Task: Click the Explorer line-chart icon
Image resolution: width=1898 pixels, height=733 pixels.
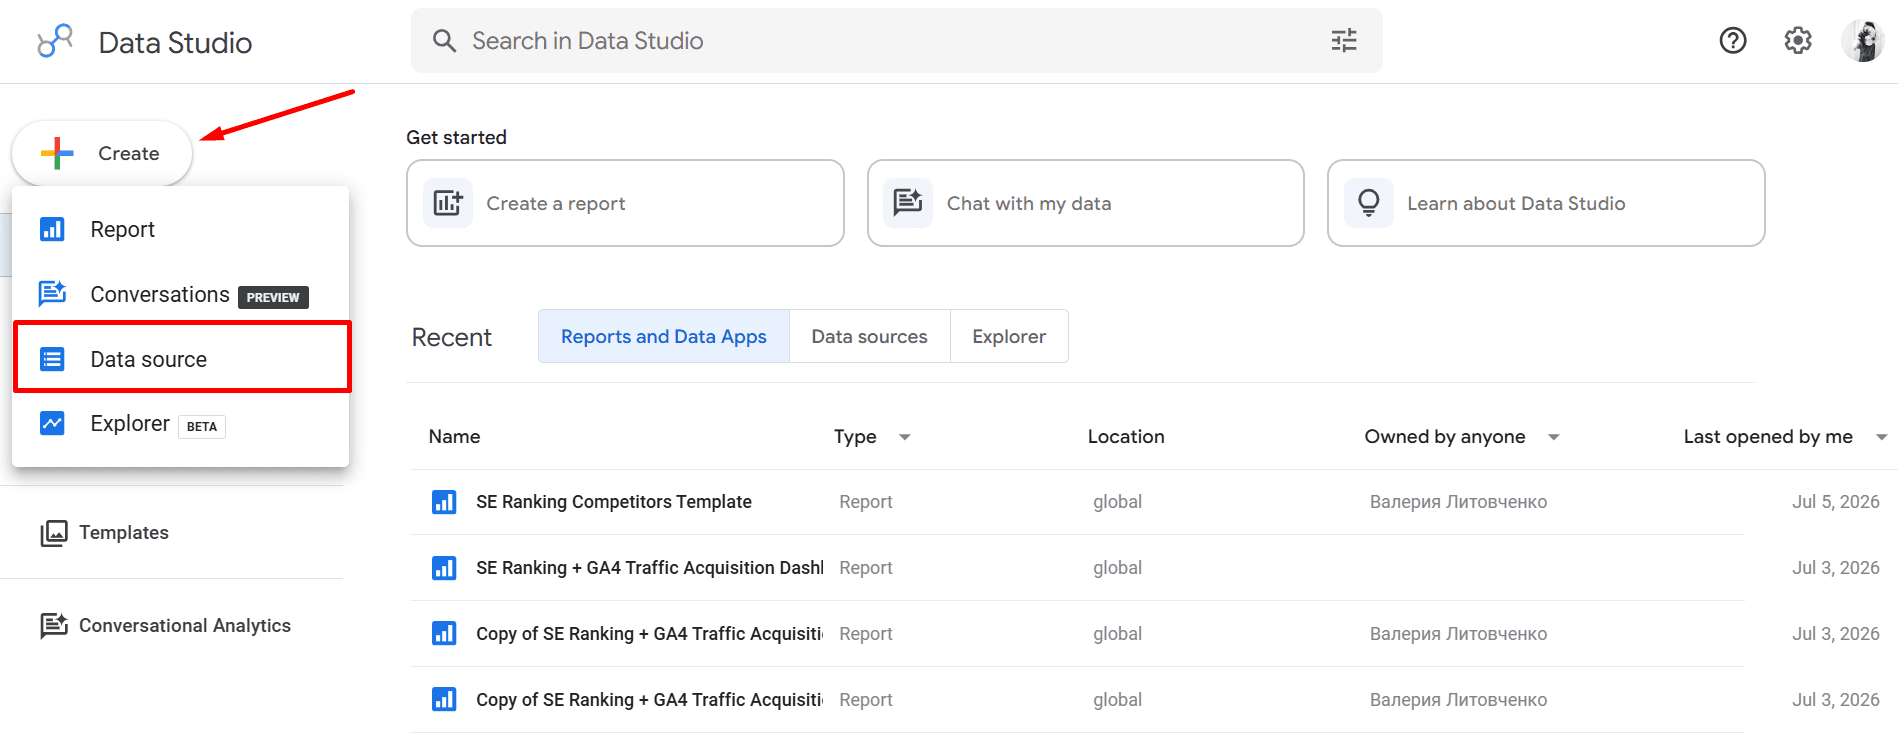Action: (x=52, y=423)
